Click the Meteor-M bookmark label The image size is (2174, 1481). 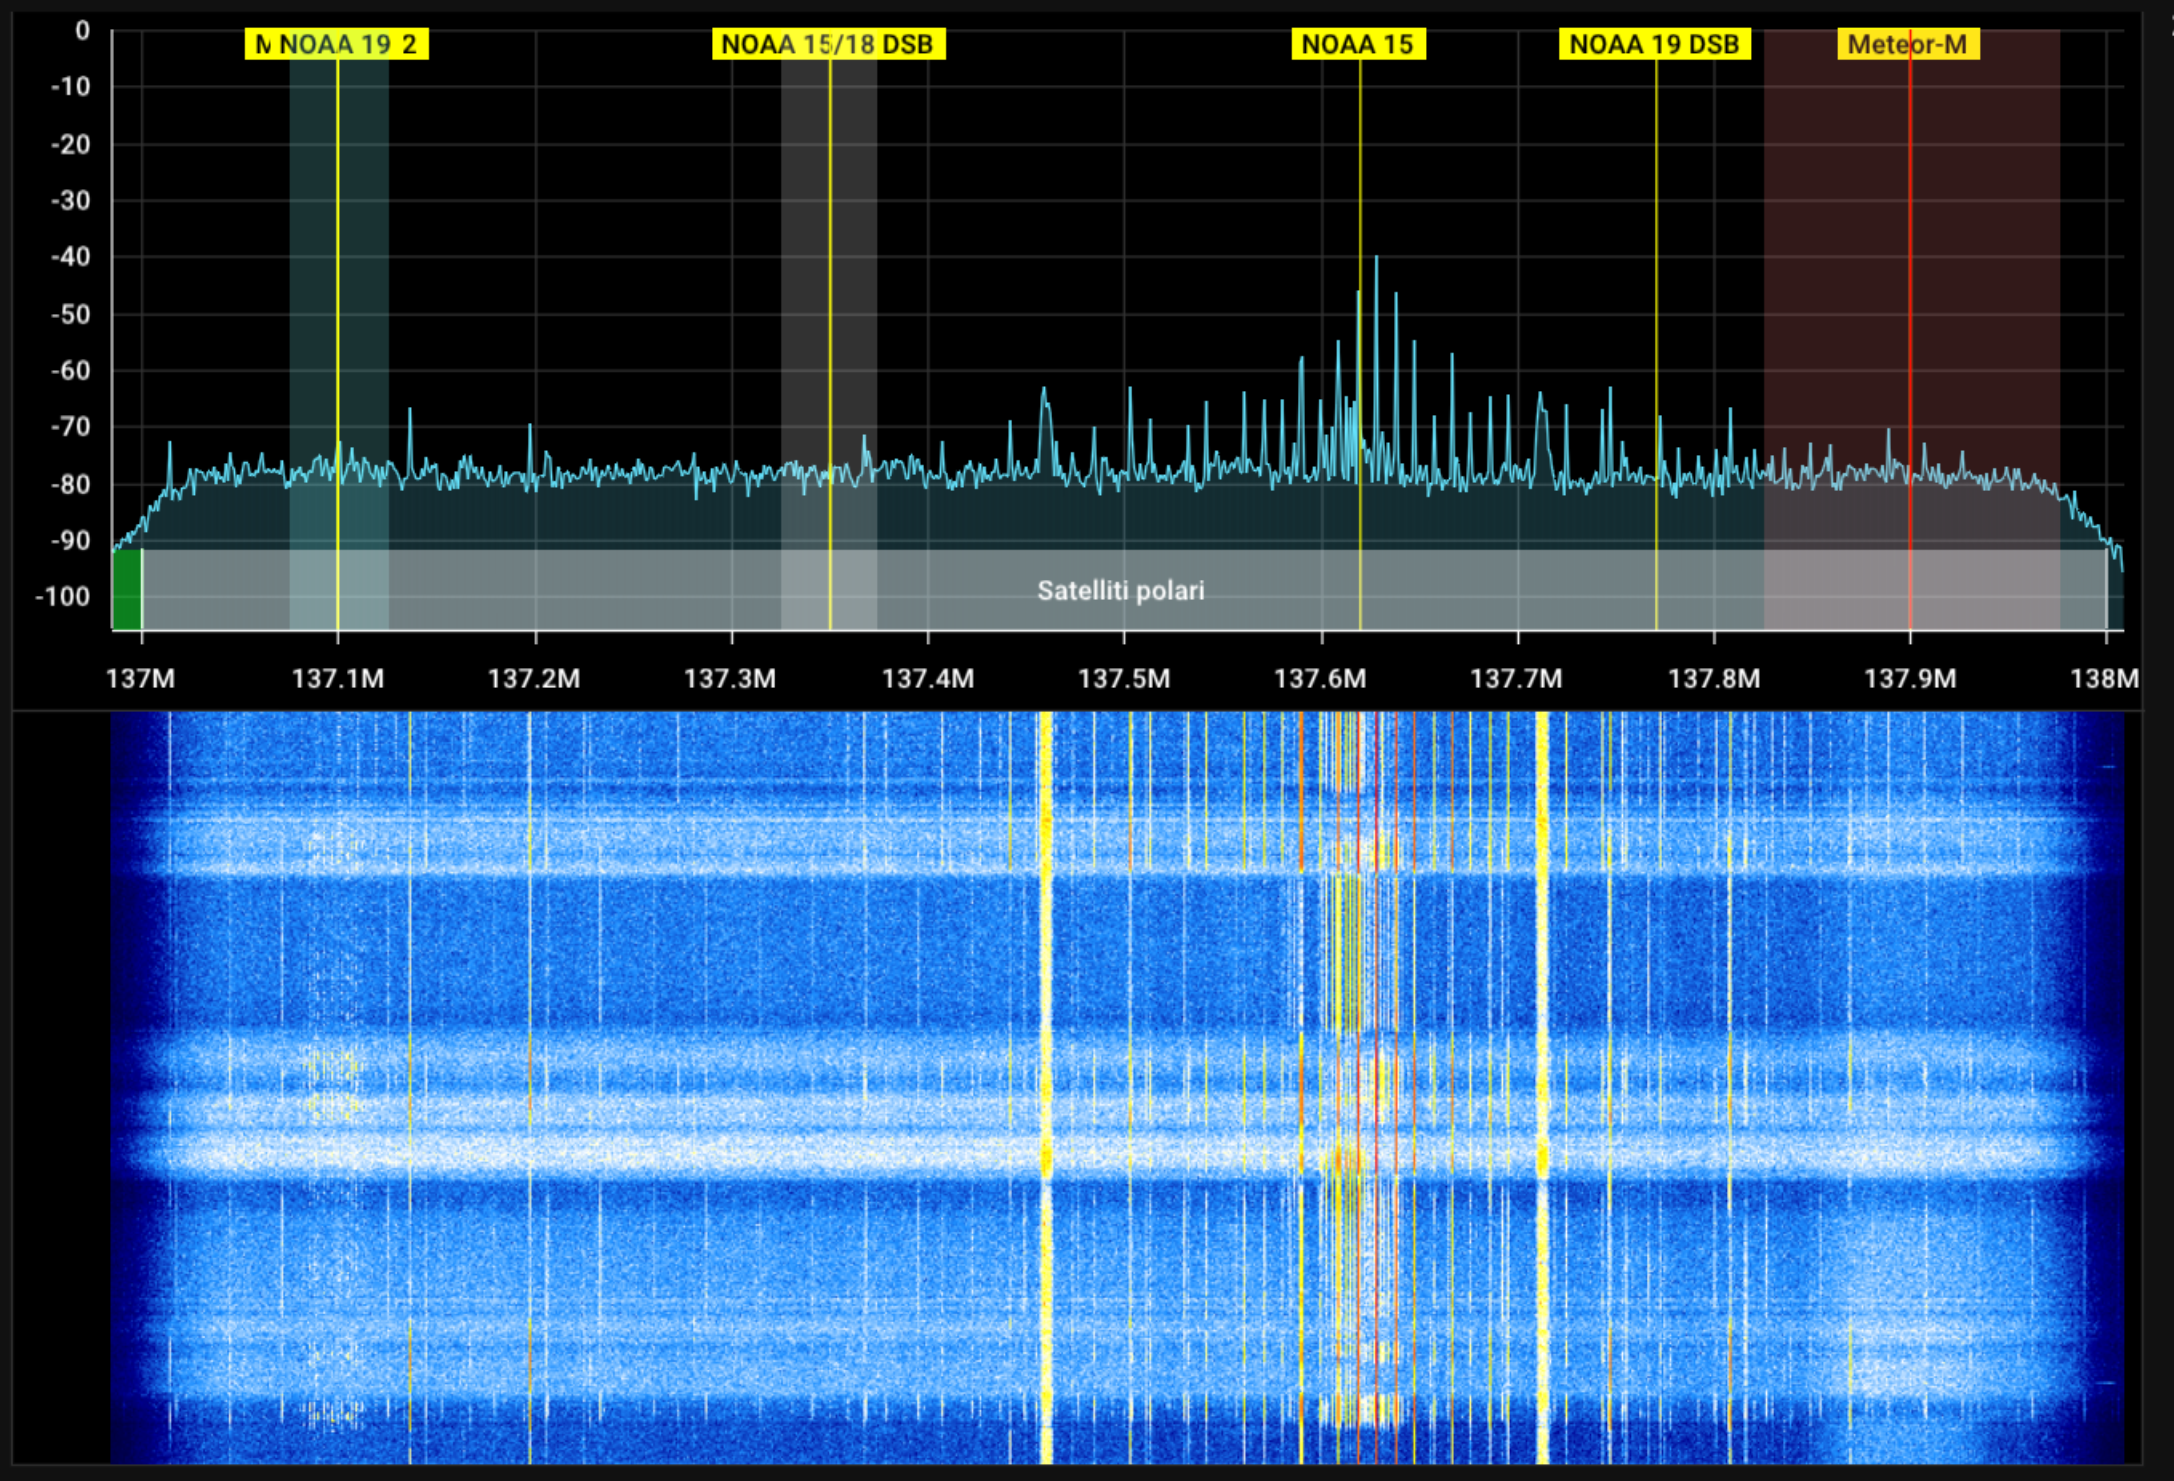click(1908, 44)
